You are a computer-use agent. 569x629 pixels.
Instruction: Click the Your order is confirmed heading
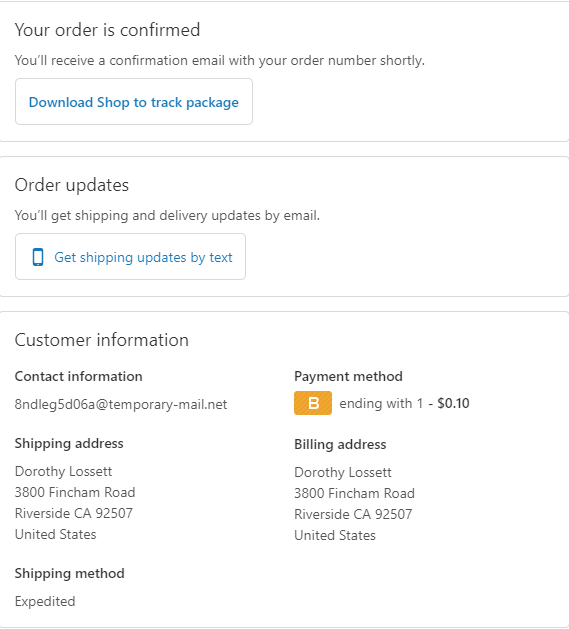point(107,30)
